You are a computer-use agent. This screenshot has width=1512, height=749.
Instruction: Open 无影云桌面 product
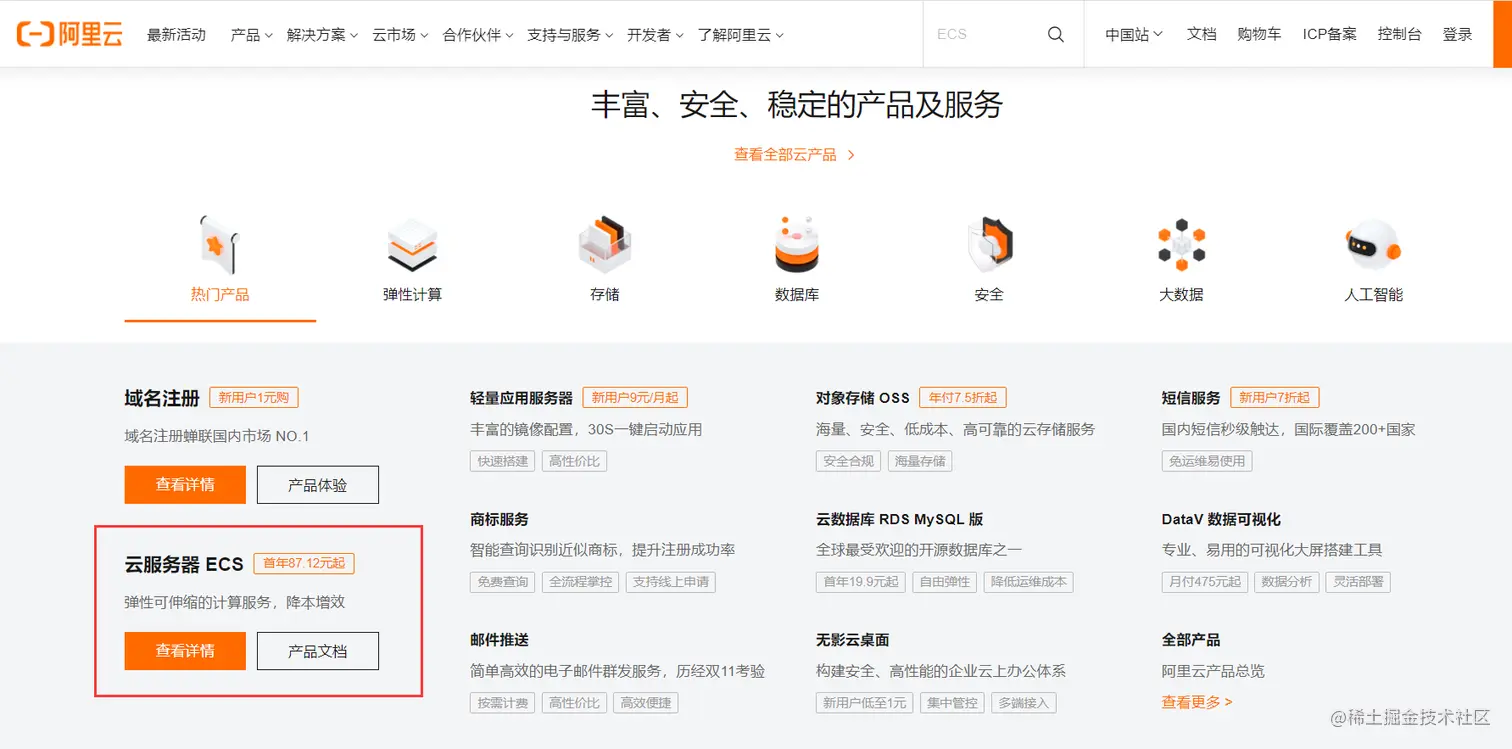click(852, 640)
